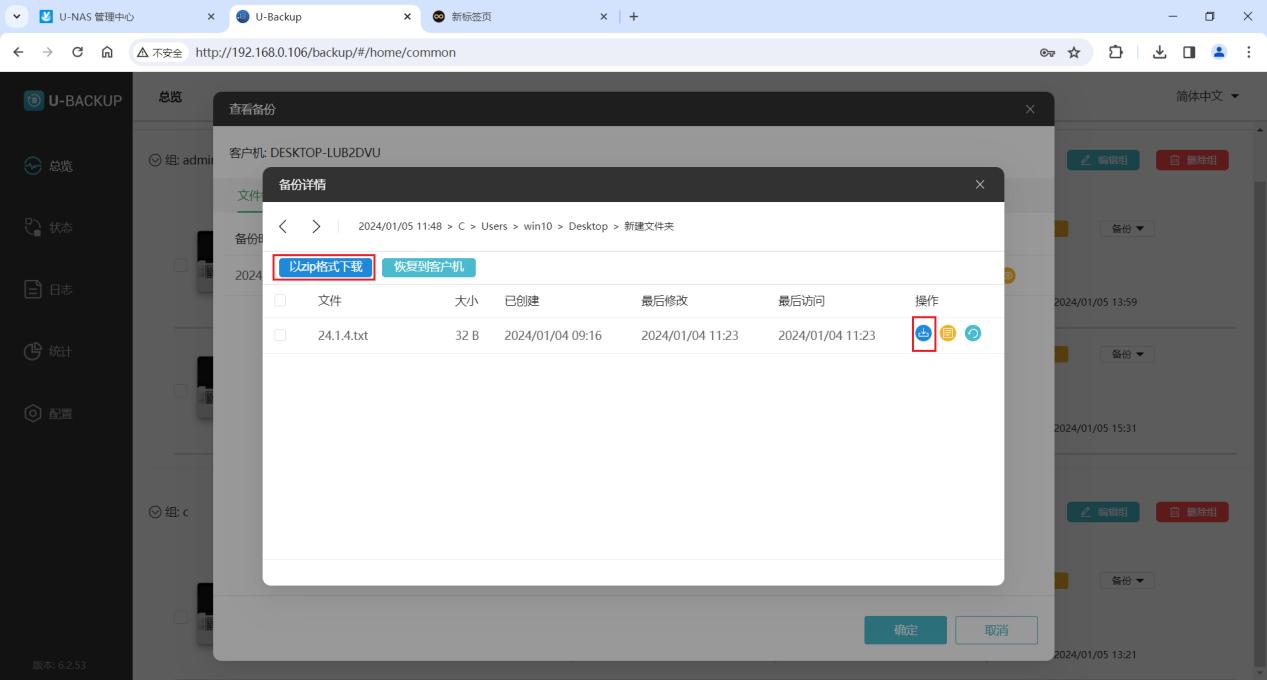
Task: Click the yellow file details icon for 24.1.4.txt
Action: coord(948,334)
